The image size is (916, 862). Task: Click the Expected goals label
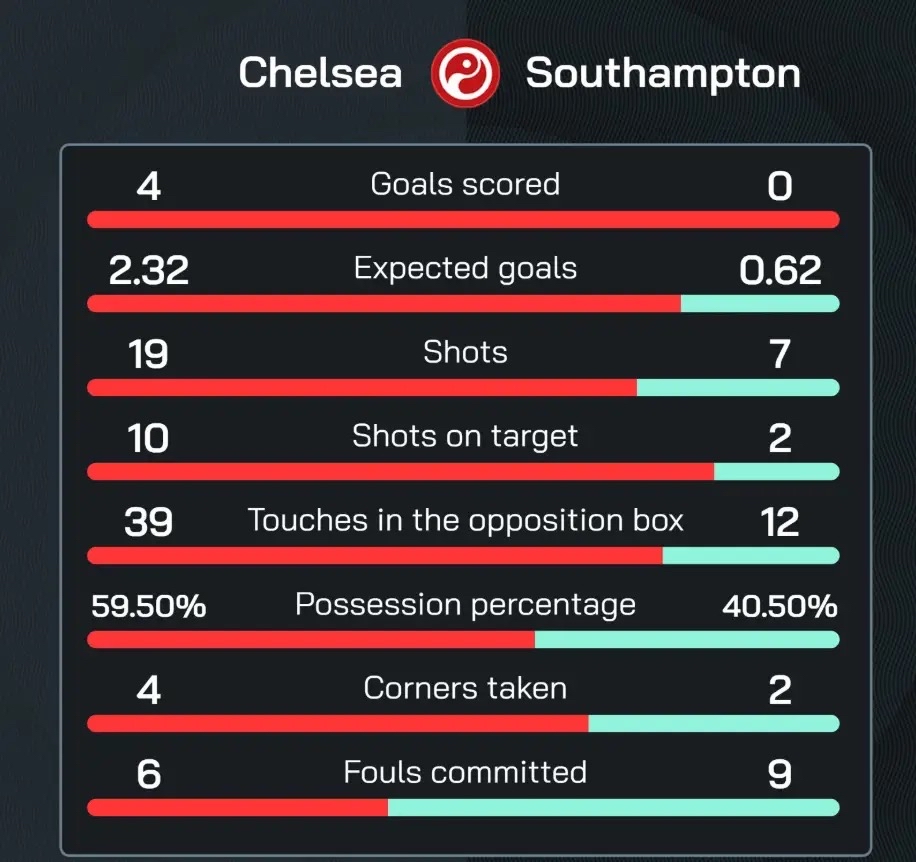tap(465, 269)
